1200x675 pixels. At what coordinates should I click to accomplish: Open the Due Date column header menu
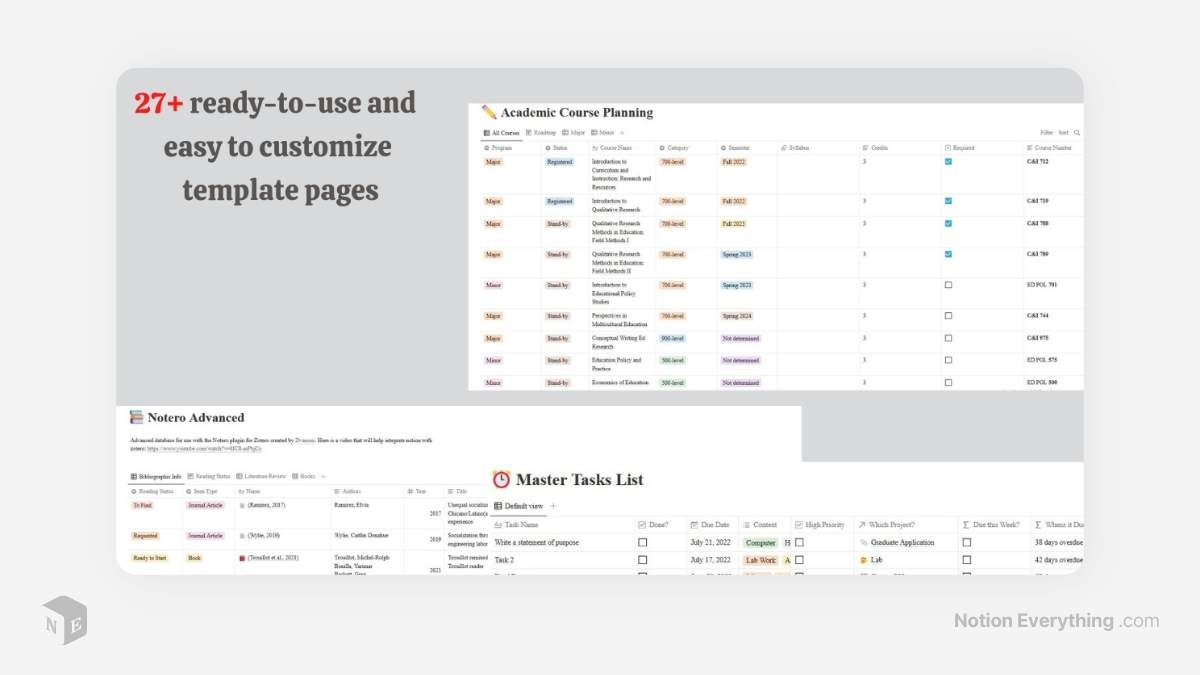(711, 524)
